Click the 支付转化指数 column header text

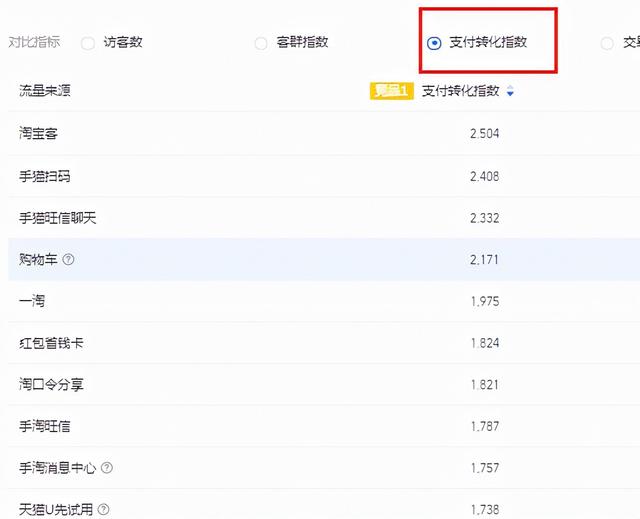(460, 91)
